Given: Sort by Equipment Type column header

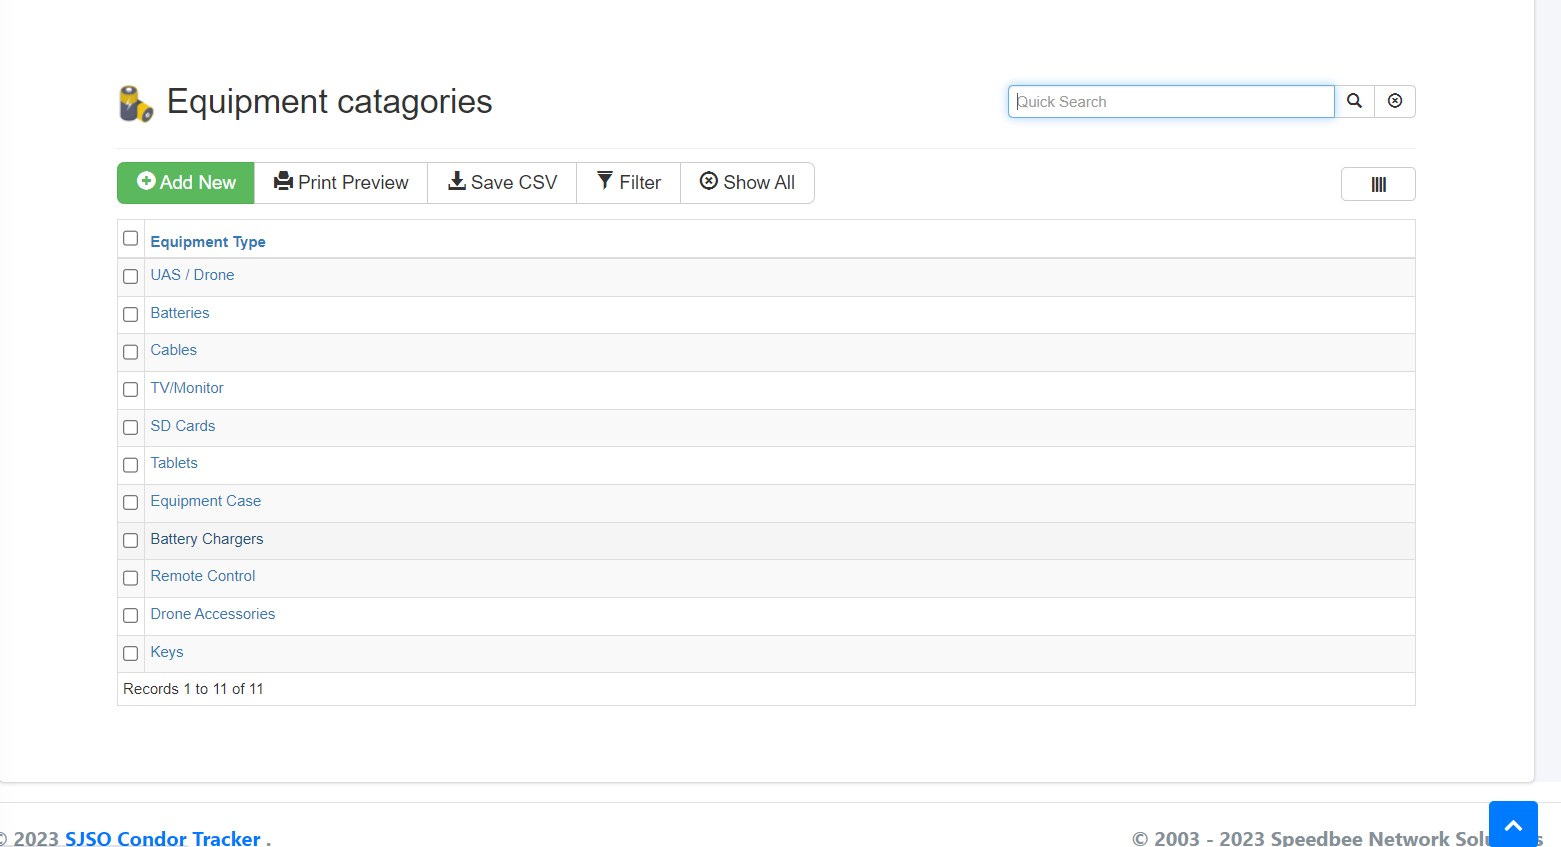Looking at the screenshot, I should [208, 242].
